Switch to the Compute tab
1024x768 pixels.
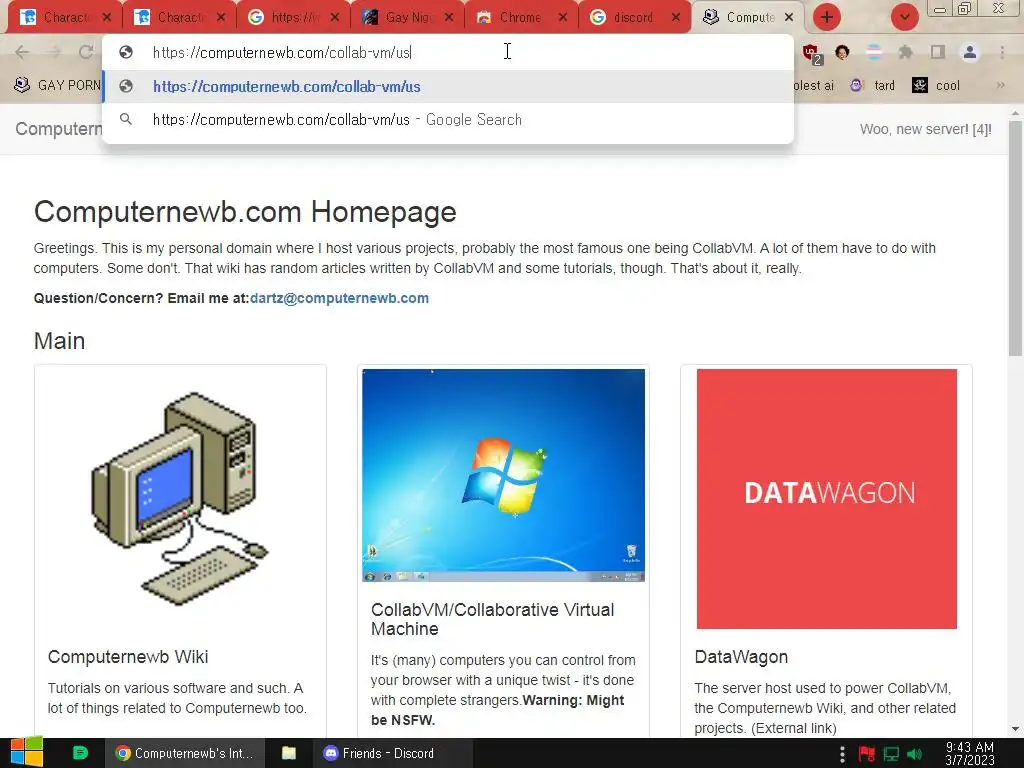pos(747,18)
